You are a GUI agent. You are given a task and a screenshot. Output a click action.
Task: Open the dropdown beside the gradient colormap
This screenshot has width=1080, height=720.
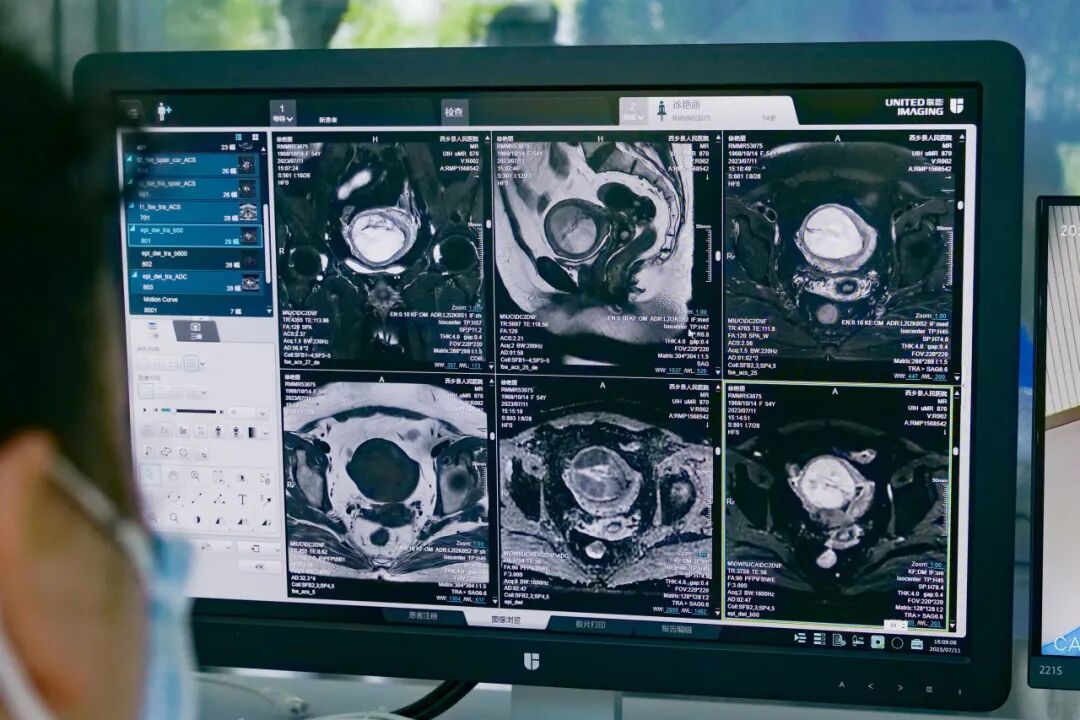266,433
